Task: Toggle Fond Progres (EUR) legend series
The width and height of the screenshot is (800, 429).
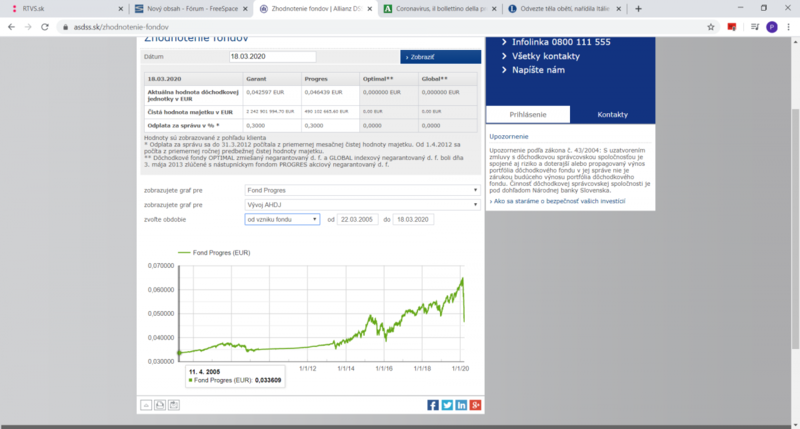Action: pos(214,253)
